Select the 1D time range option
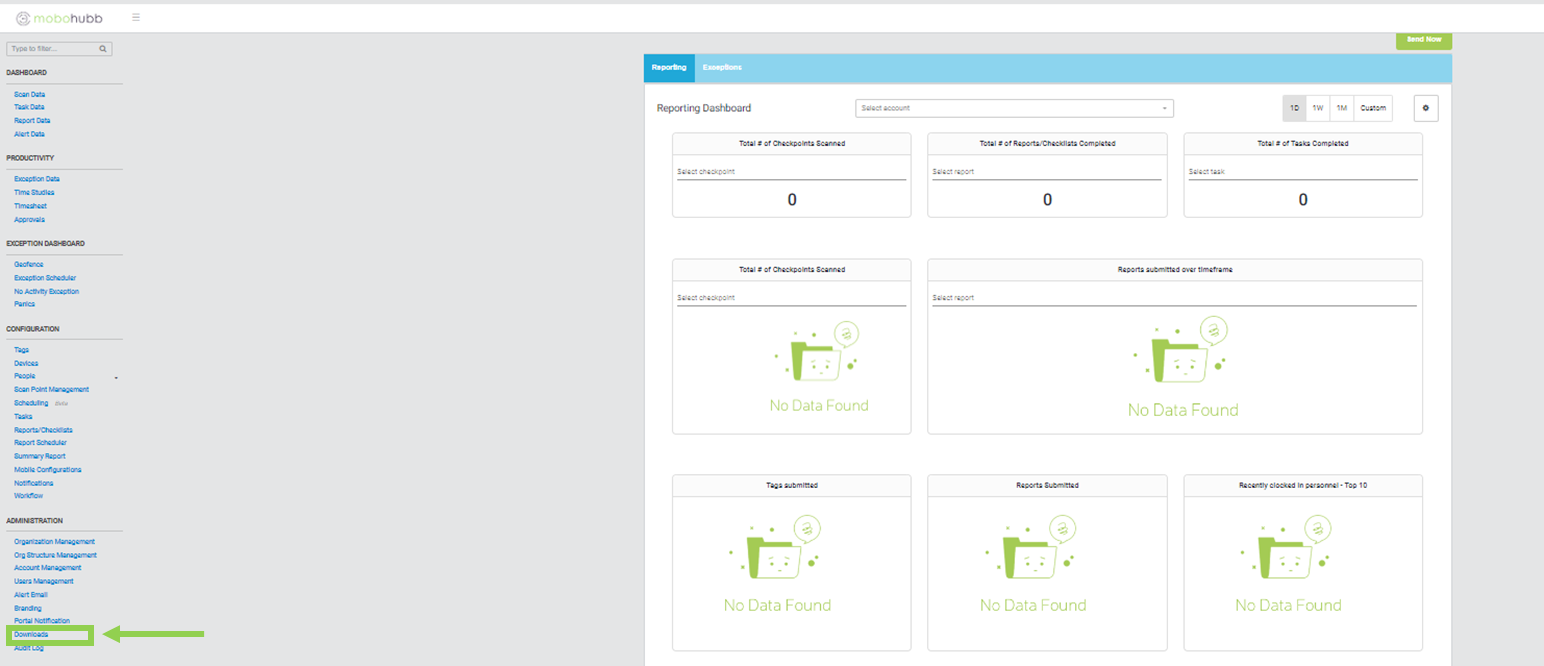1544x666 pixels. pyautogui.click(x=1294, y=108)
